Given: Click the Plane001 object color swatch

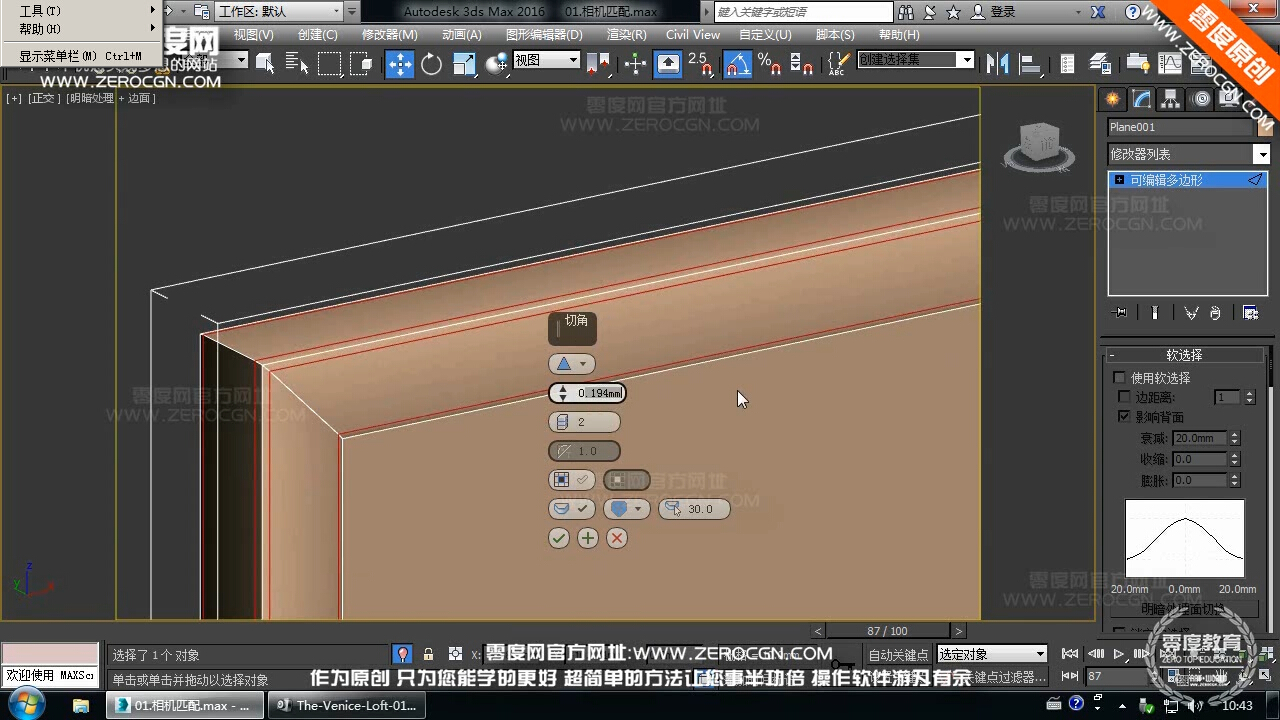Looking at the screenshot, I should pos(1264,127).
